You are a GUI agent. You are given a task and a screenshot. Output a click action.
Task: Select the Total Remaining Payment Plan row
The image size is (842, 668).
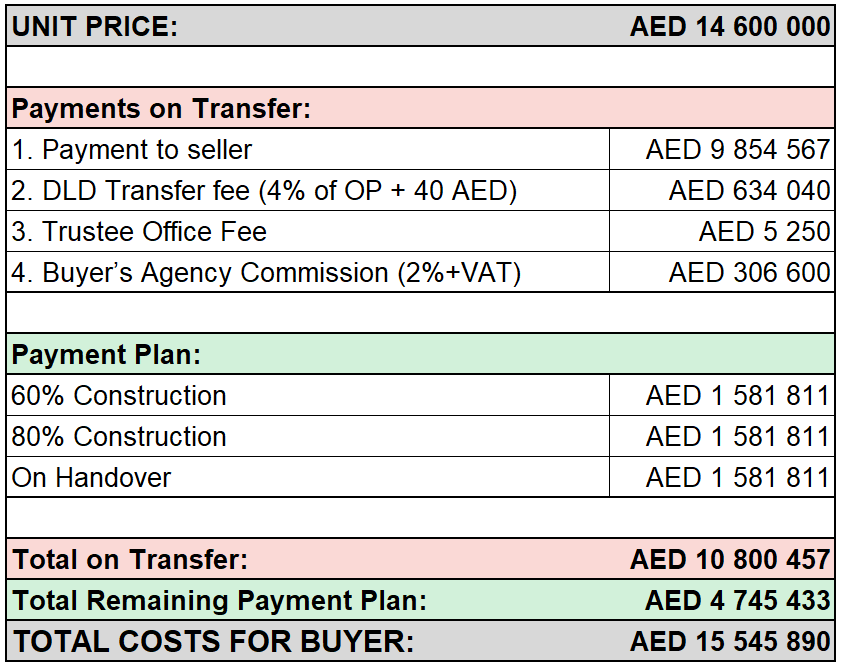(x=420, y=600)
